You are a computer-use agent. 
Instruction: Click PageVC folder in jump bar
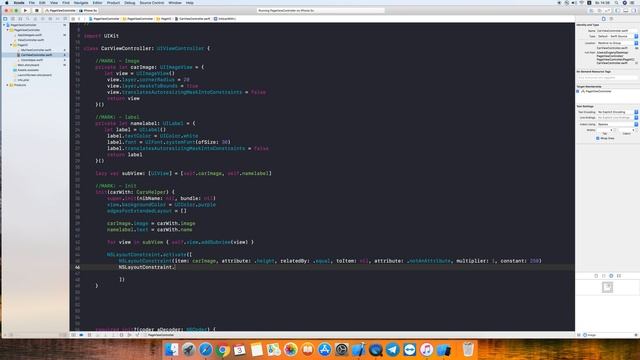pyautogui.click(x=164, y=19)
